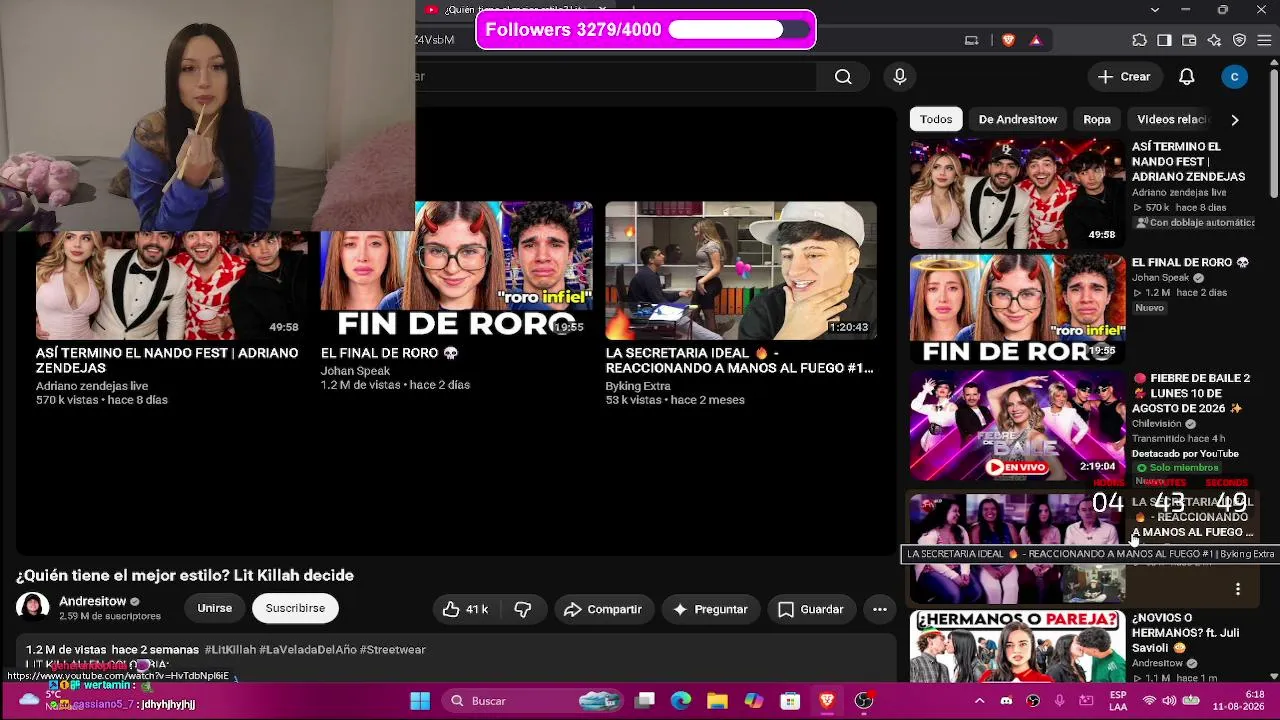This screenshot has width=1280, height=720.
Task: Open the Fiebre de Baile 2 live thumbnail
Action: tap(1017, 426)
